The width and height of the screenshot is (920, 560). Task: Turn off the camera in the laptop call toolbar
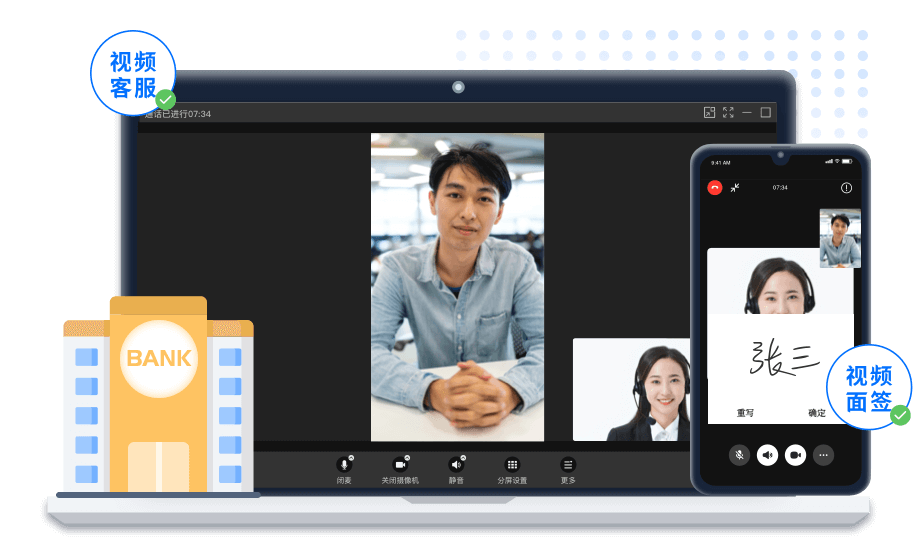pos(400,465)
